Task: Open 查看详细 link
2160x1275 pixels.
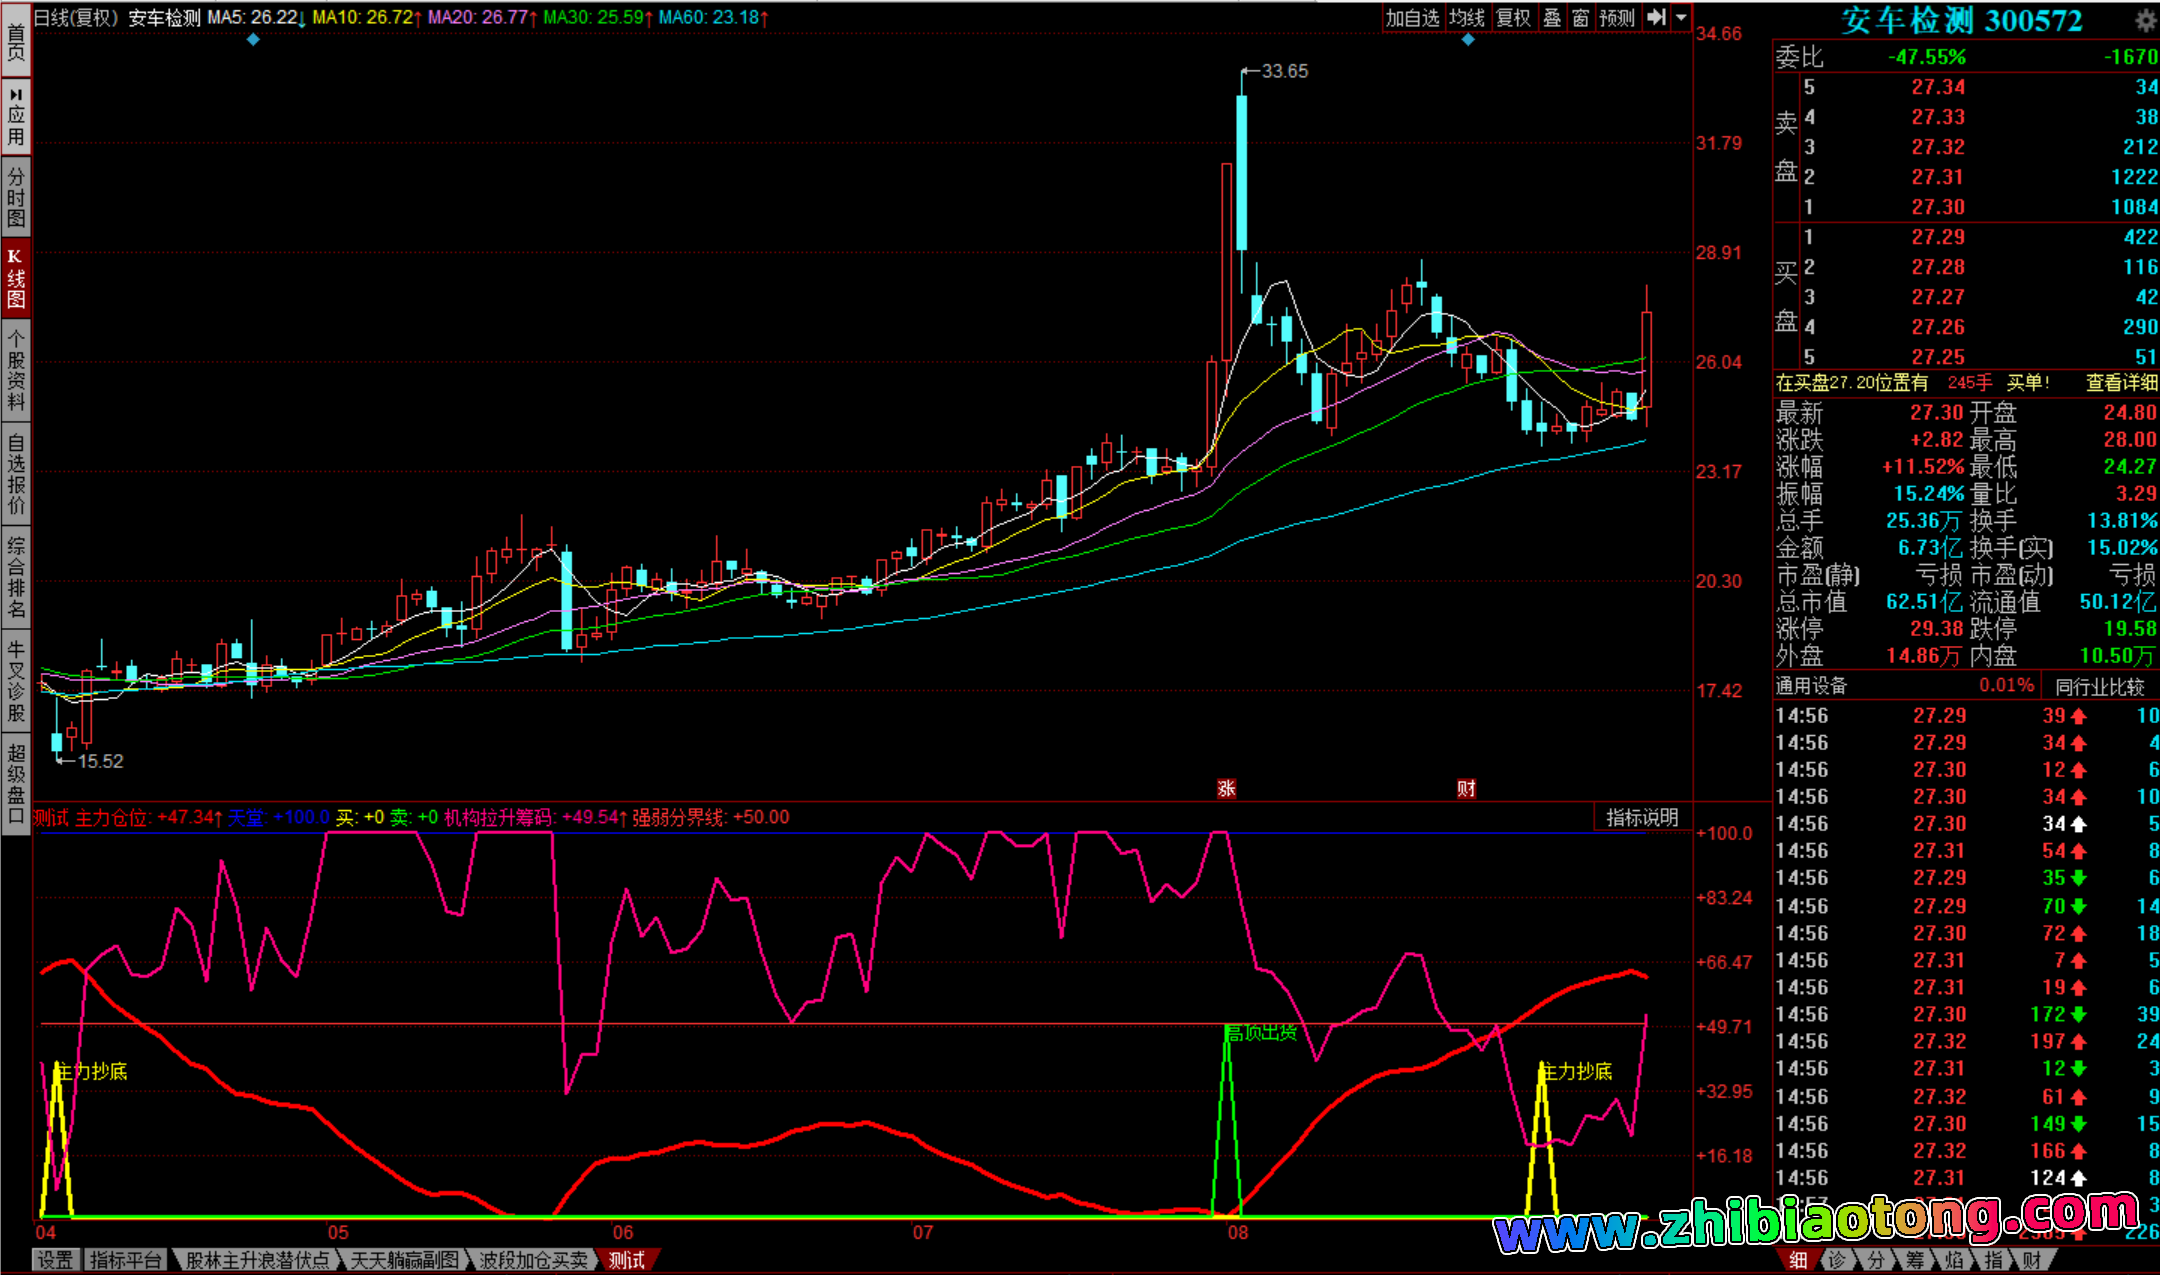Action: (x=2121, y=383)
